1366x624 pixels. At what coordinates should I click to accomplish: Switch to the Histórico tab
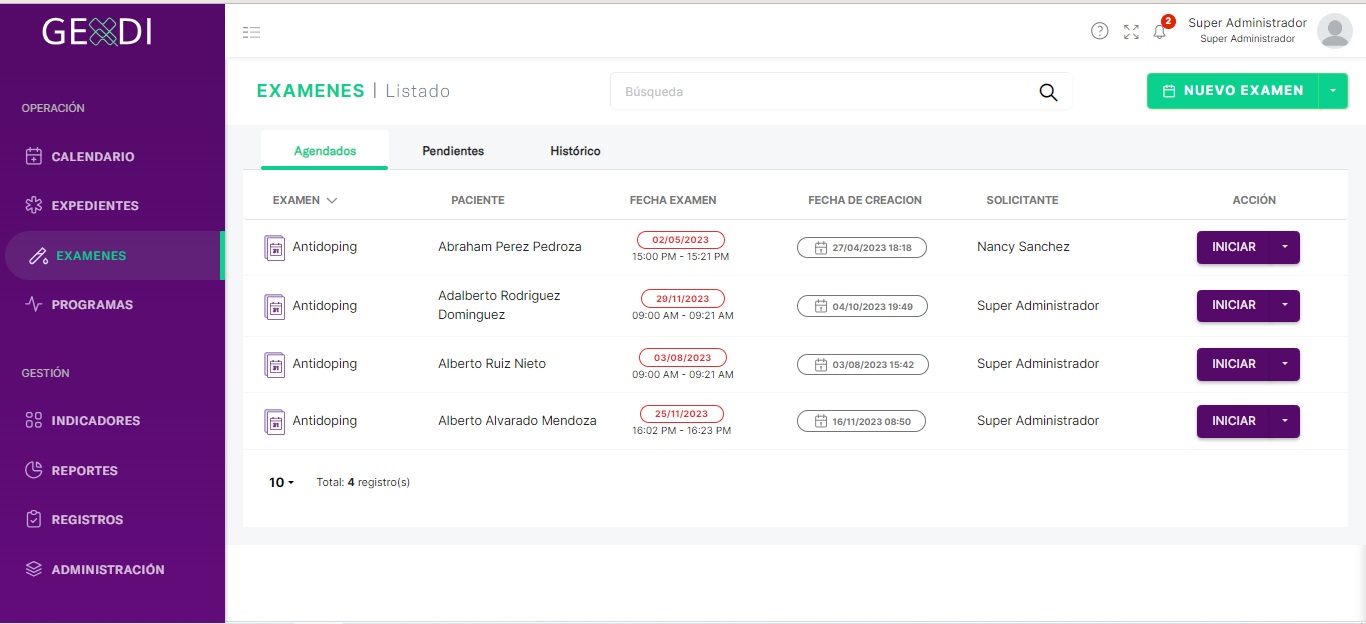pos(575,151)
